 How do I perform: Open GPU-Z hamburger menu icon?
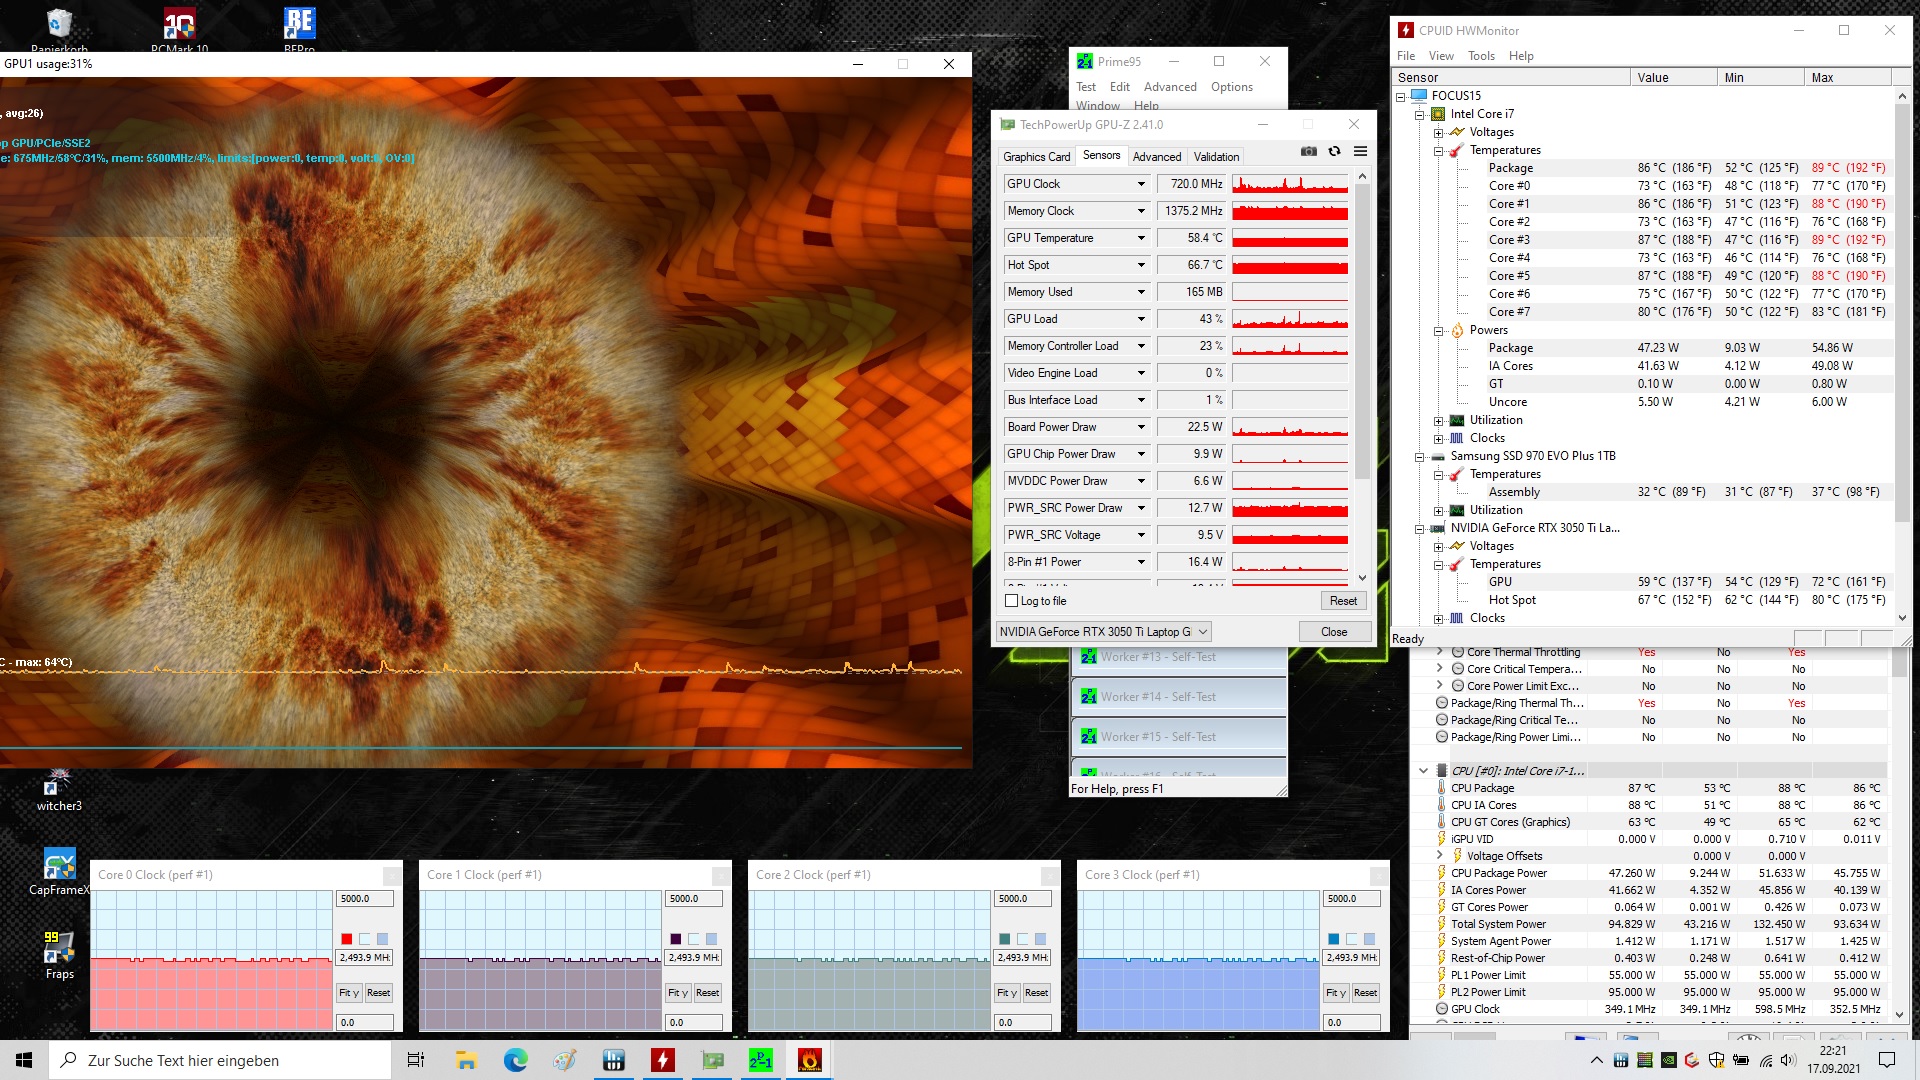click(1360, 152)
